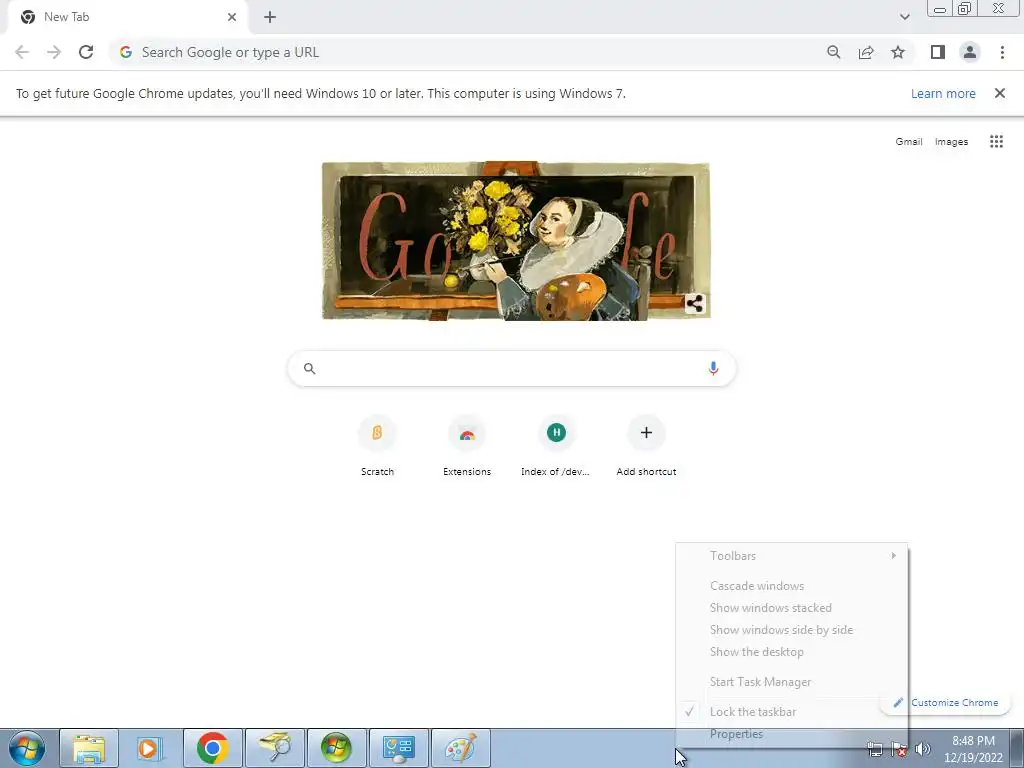
Task: Toggle Lock the taskbar option
Action: coord(792,712)
